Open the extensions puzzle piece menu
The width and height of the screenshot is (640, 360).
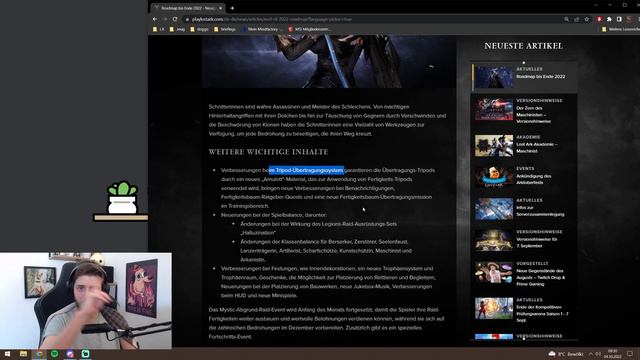pyautogui.click(x=609, y=19)
